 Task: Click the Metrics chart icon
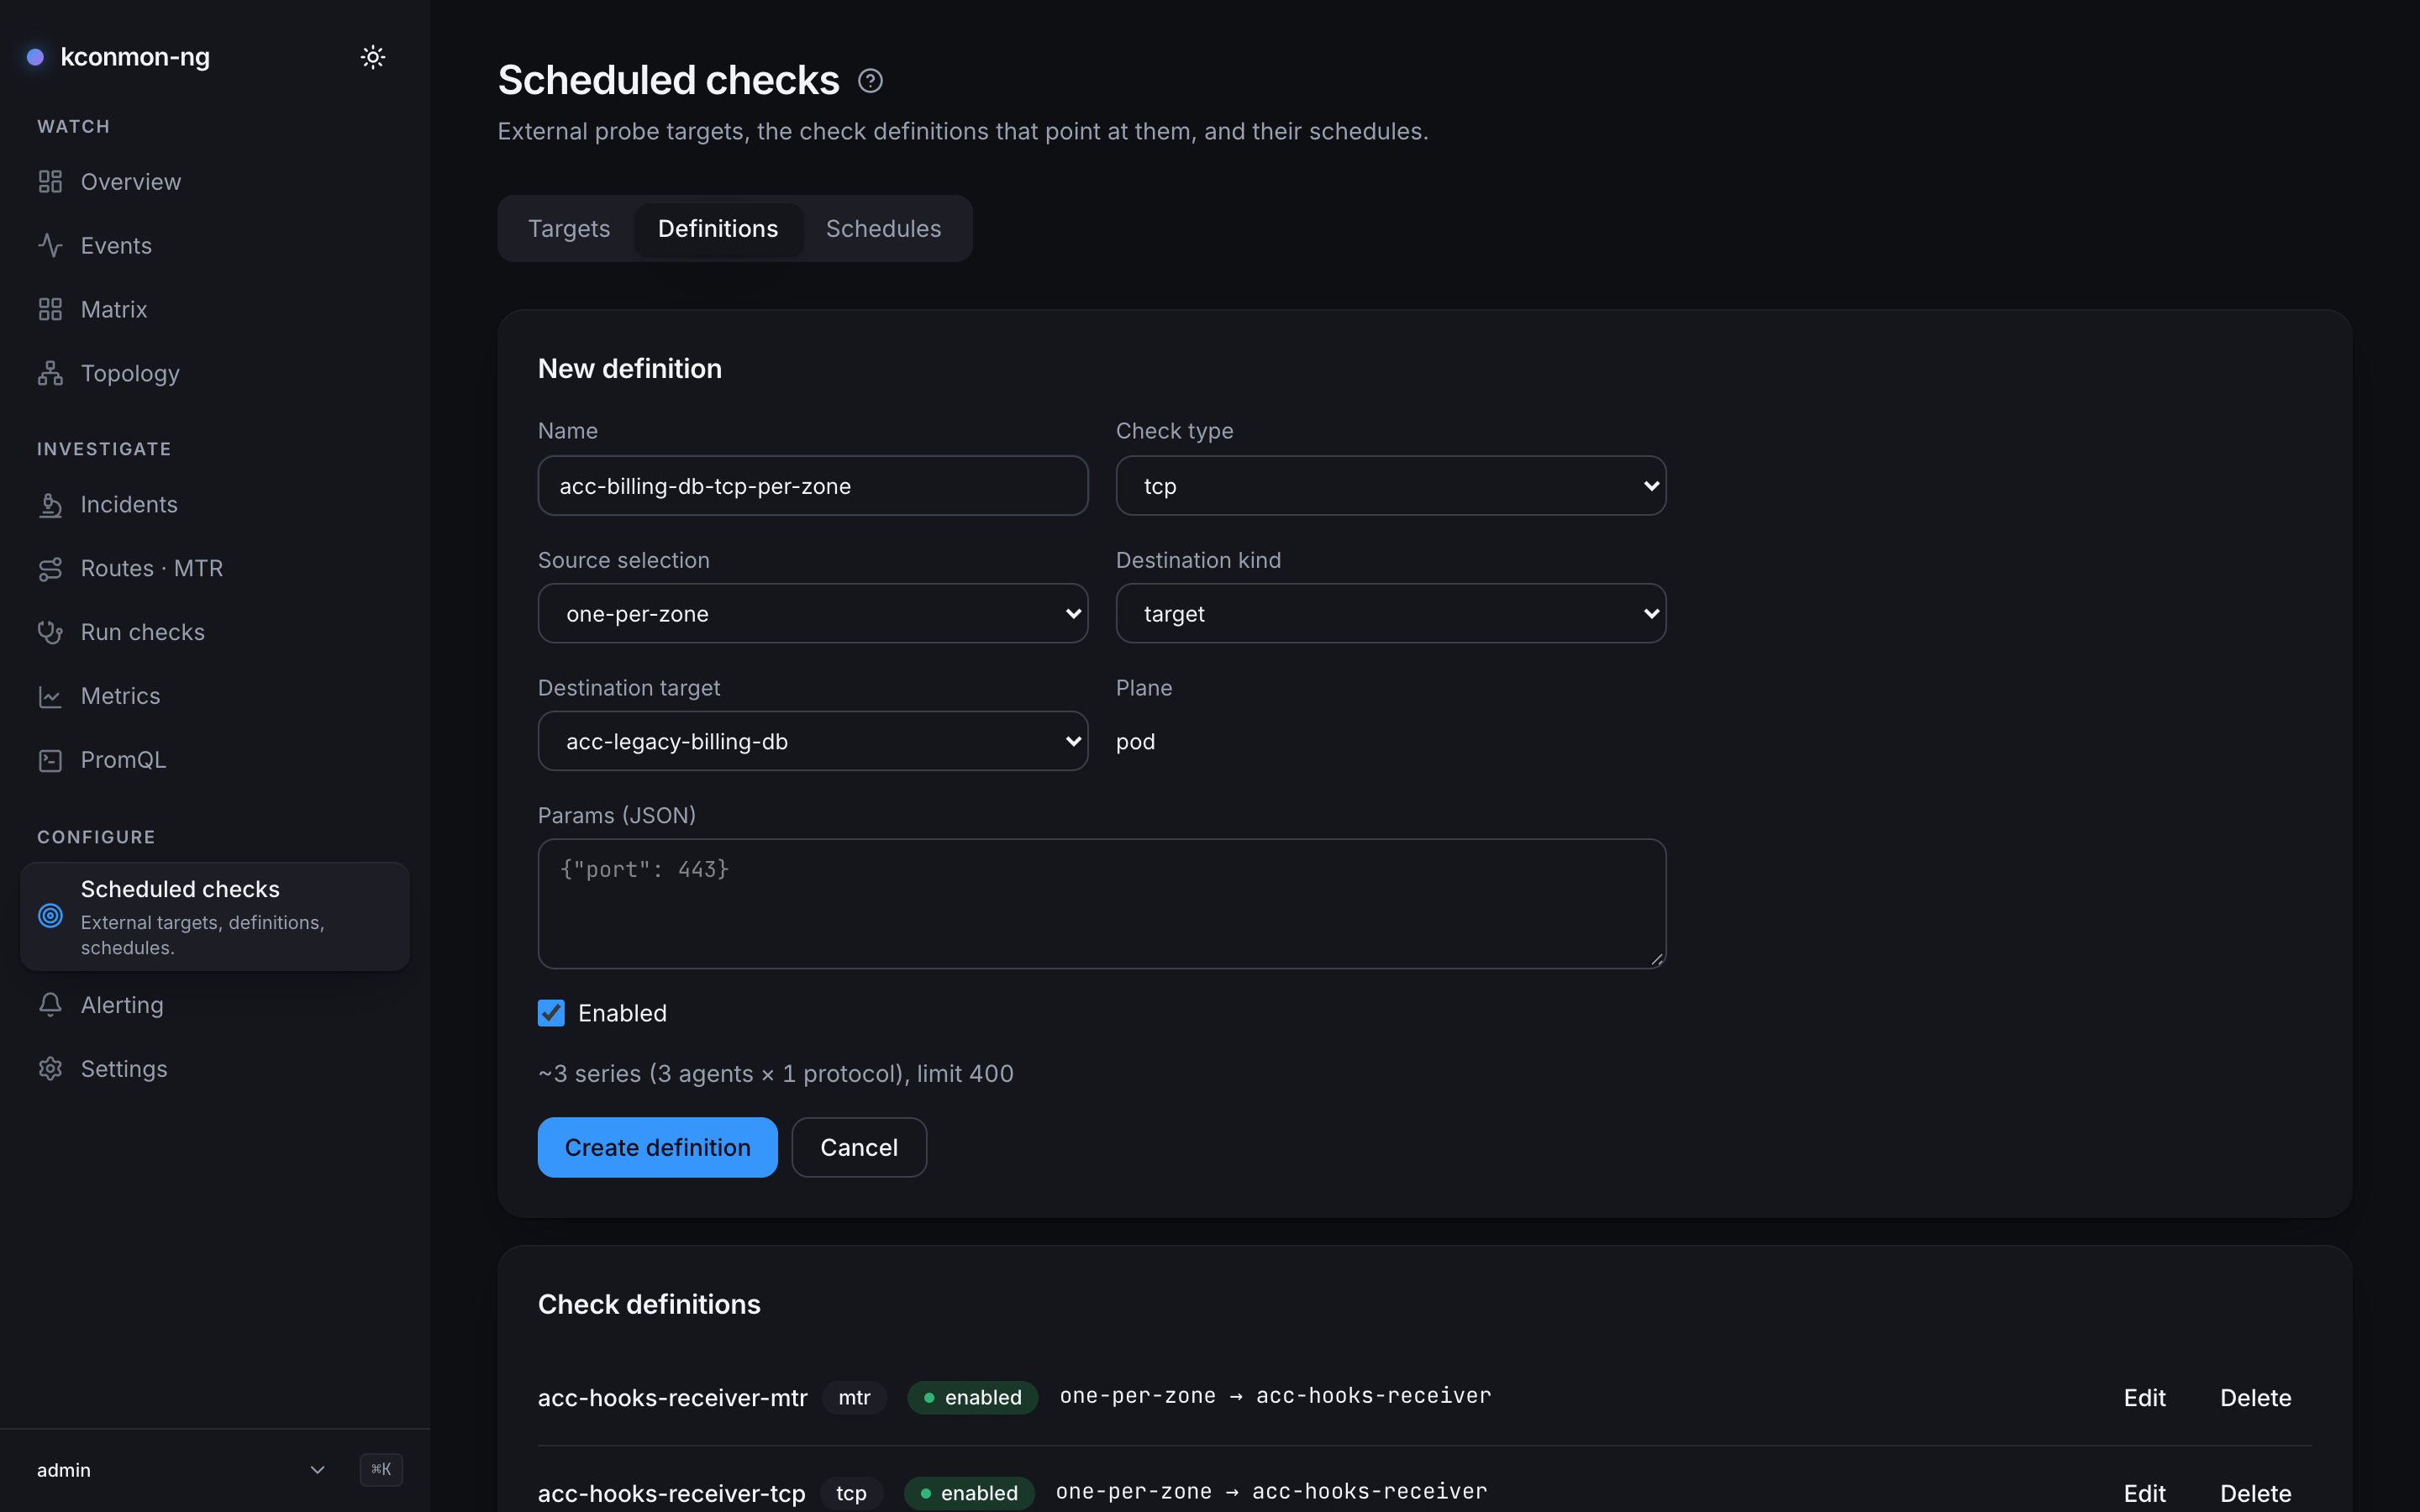pyautogui.click(x=50, y=696)
